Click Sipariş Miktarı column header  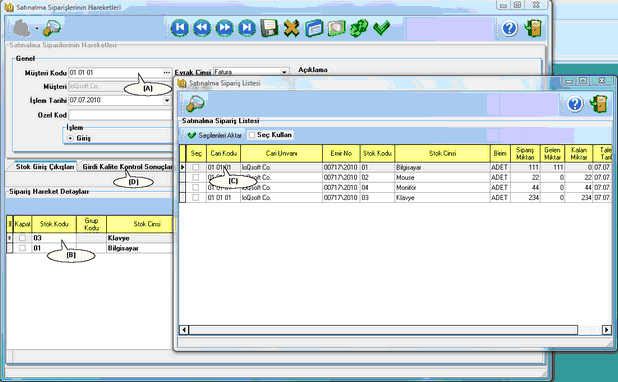pos(525,153)
